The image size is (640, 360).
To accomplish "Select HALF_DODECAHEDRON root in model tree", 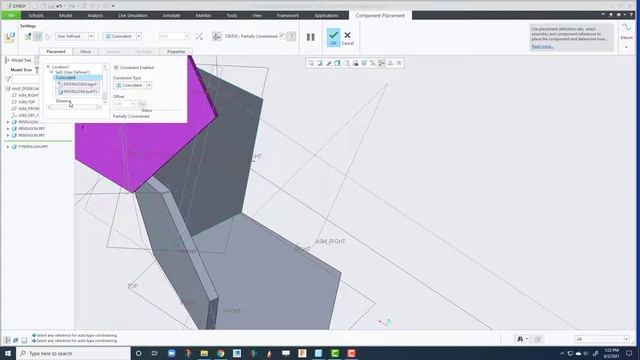I will (22, 89).
